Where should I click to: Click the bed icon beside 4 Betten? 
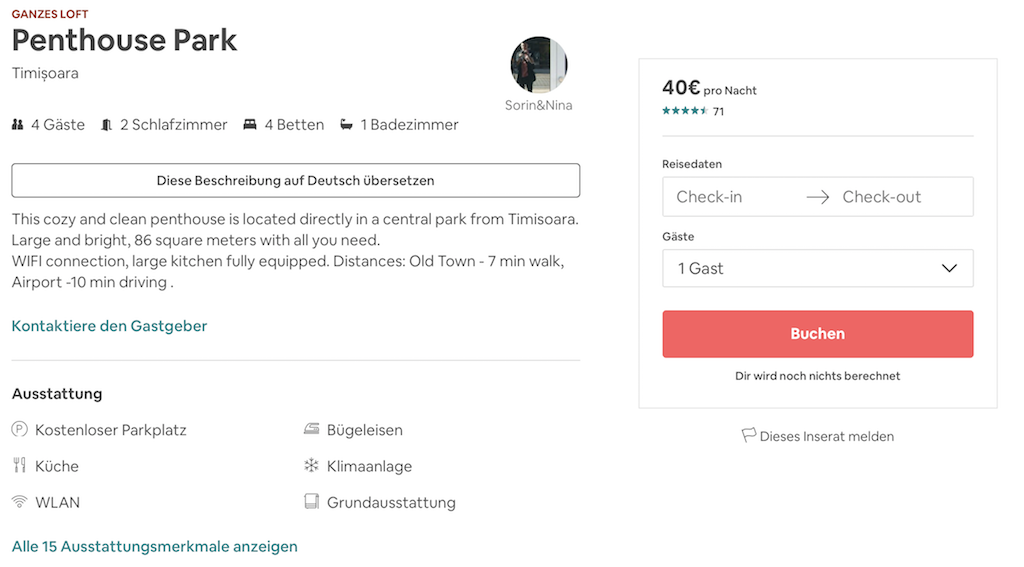point(250,125)
